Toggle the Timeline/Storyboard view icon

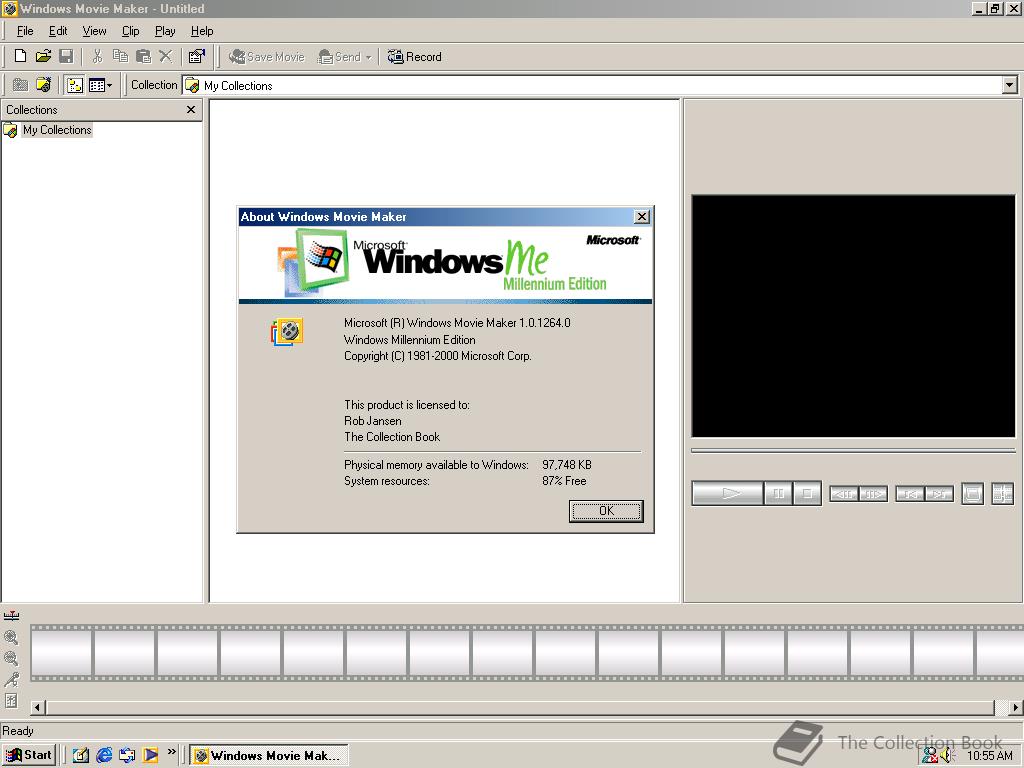[x=11, y=616]
